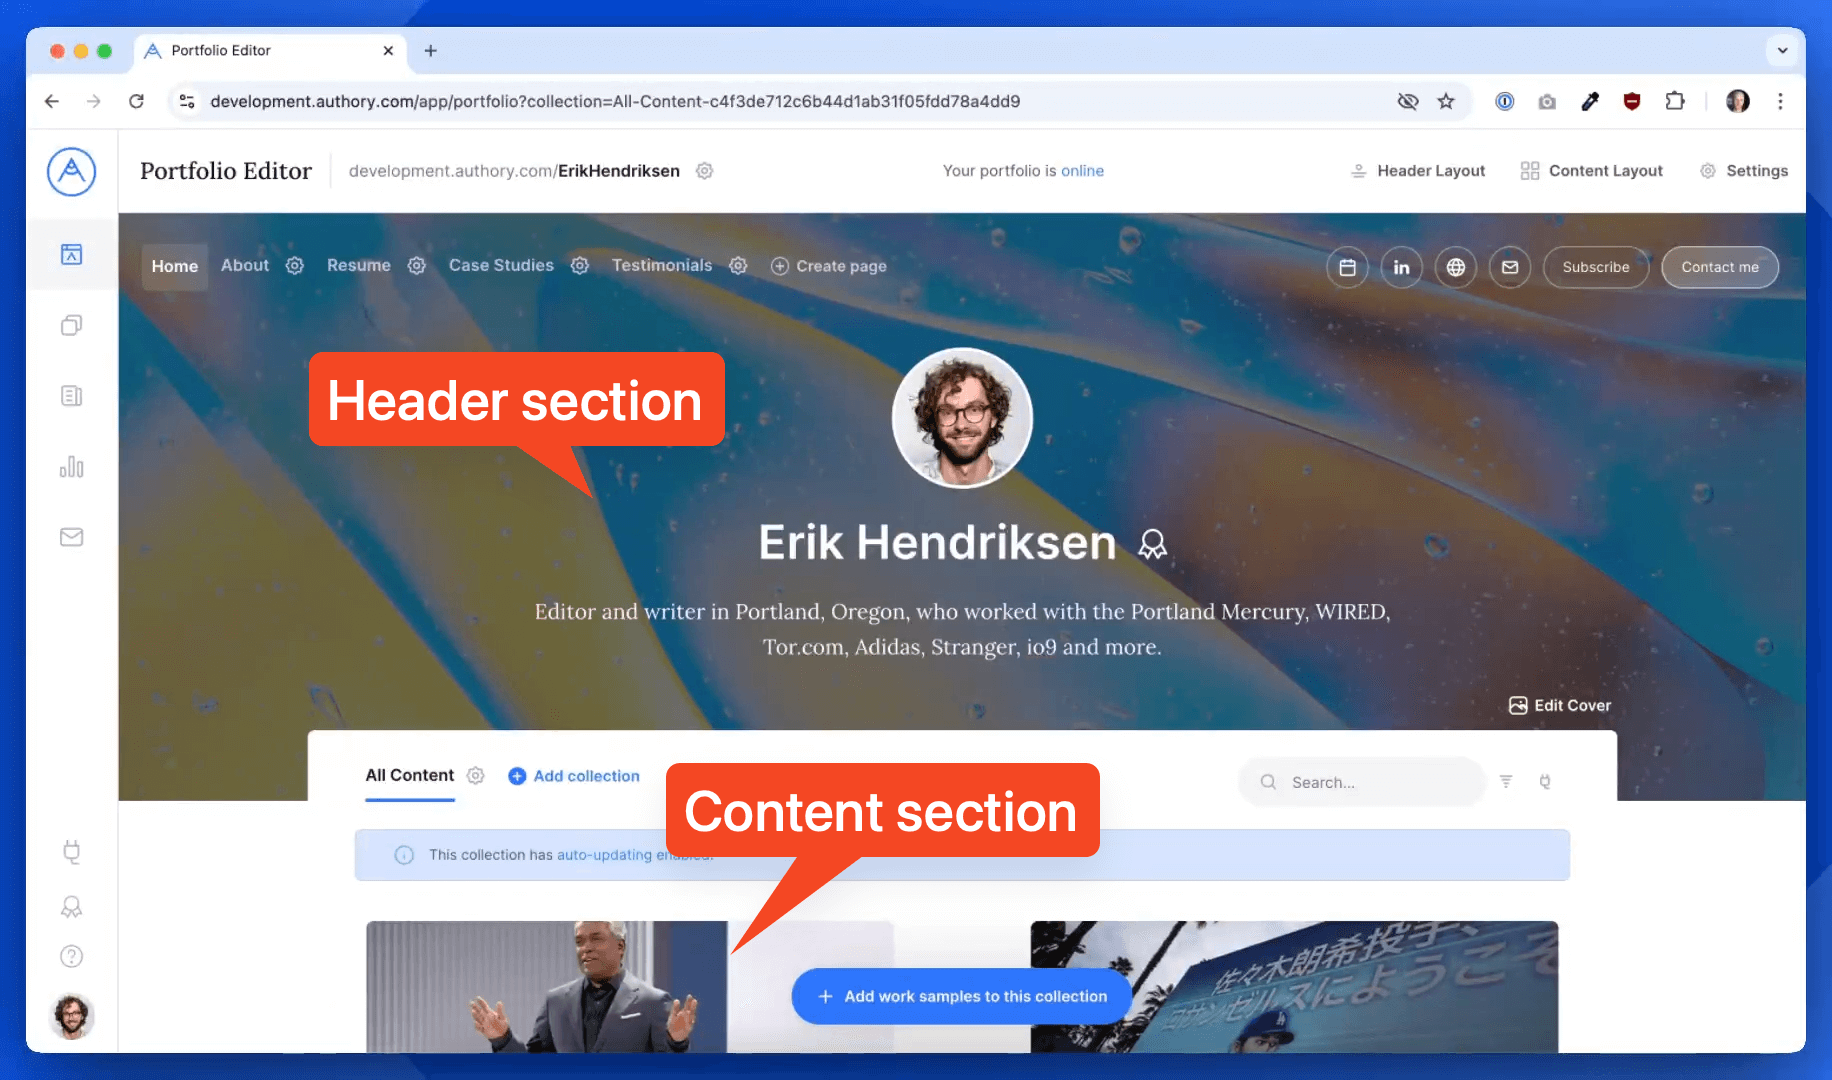Click the Edit Cover button
Screen dimensions: 1832x1080
[x=1560, y=705]
